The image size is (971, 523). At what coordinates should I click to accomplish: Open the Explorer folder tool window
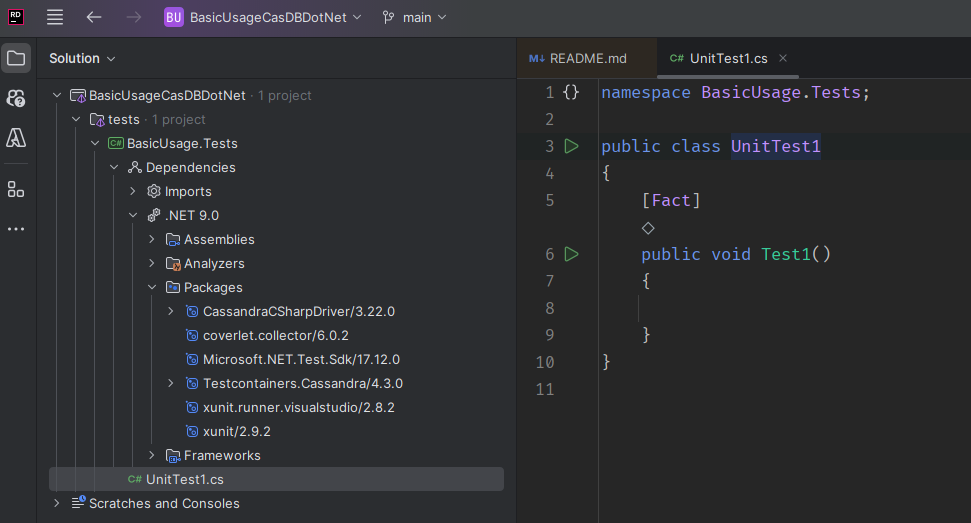[16, 58]
